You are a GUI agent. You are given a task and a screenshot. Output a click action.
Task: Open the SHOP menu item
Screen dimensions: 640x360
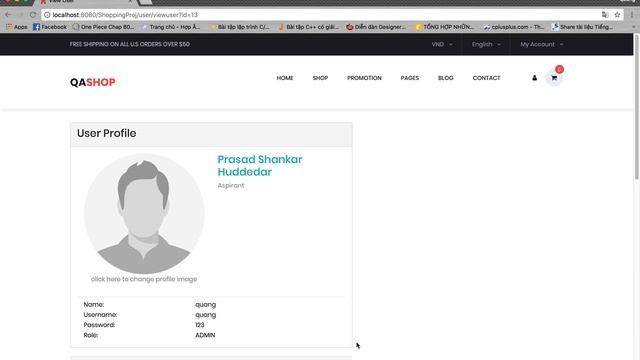(320, 78)
